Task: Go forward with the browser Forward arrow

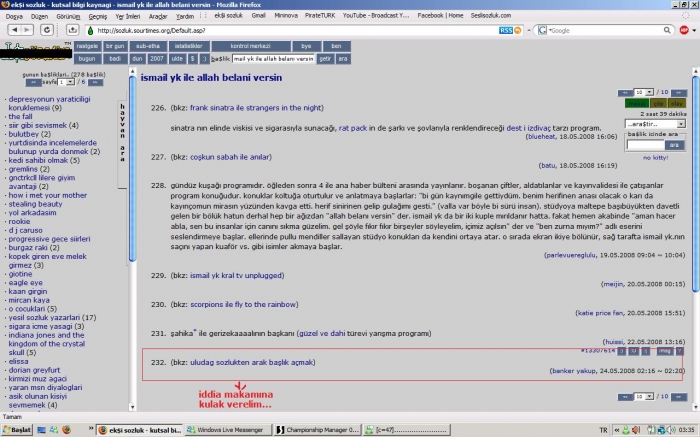Action: click(27, 30)
